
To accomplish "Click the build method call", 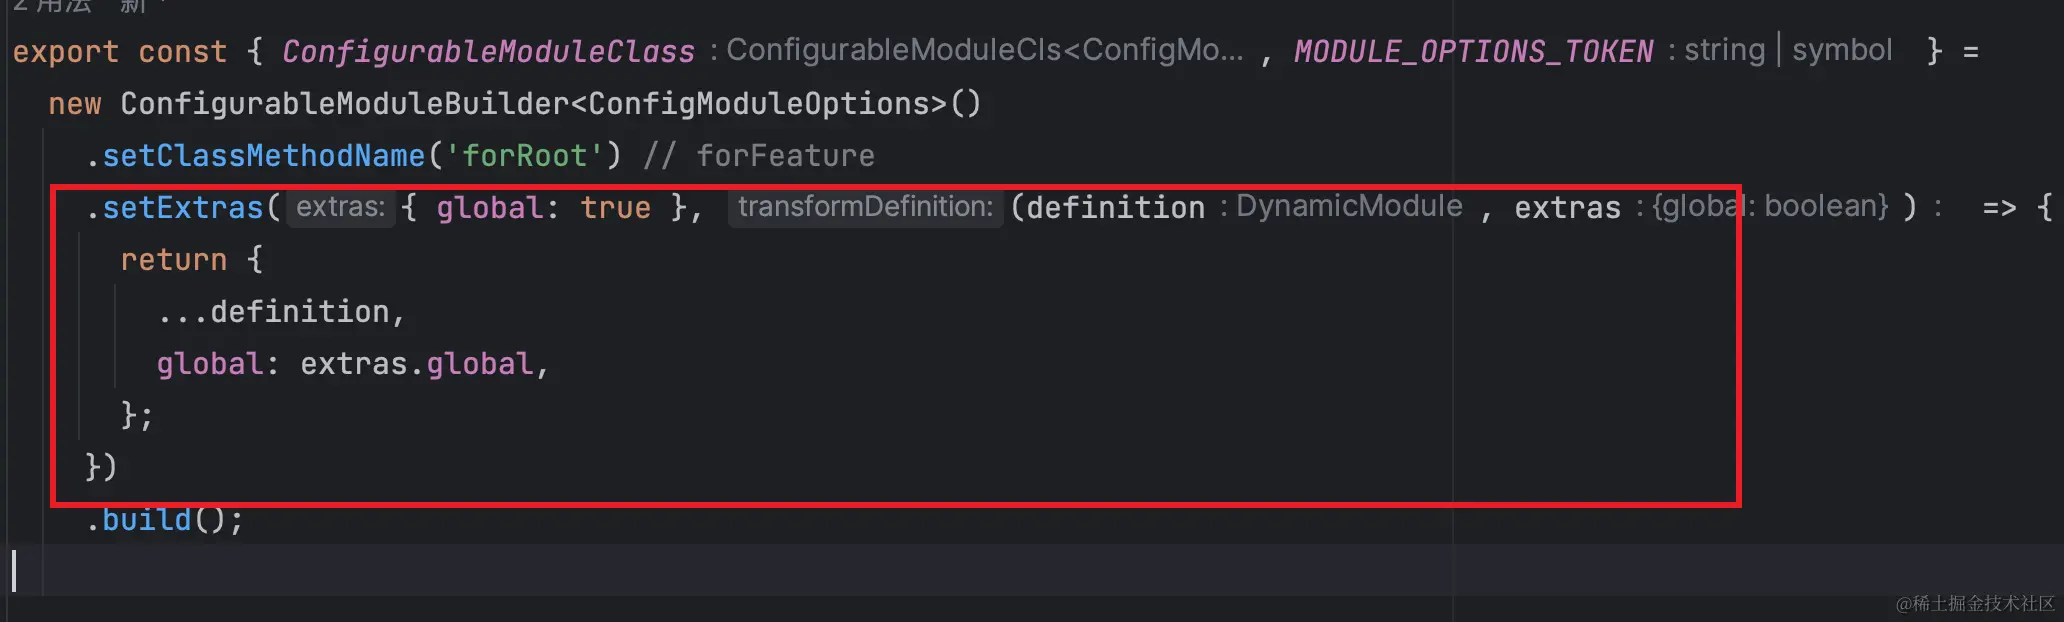I will coord(146,519).
